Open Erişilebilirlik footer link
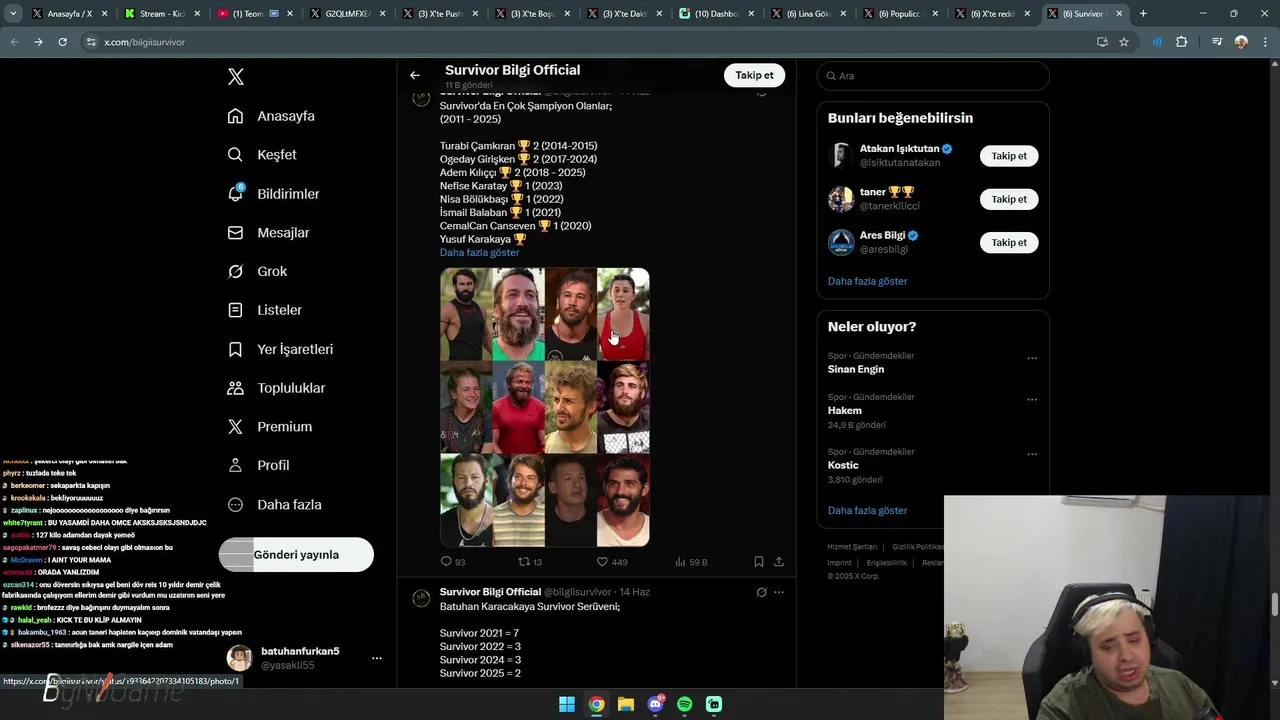 coord(886,563)
